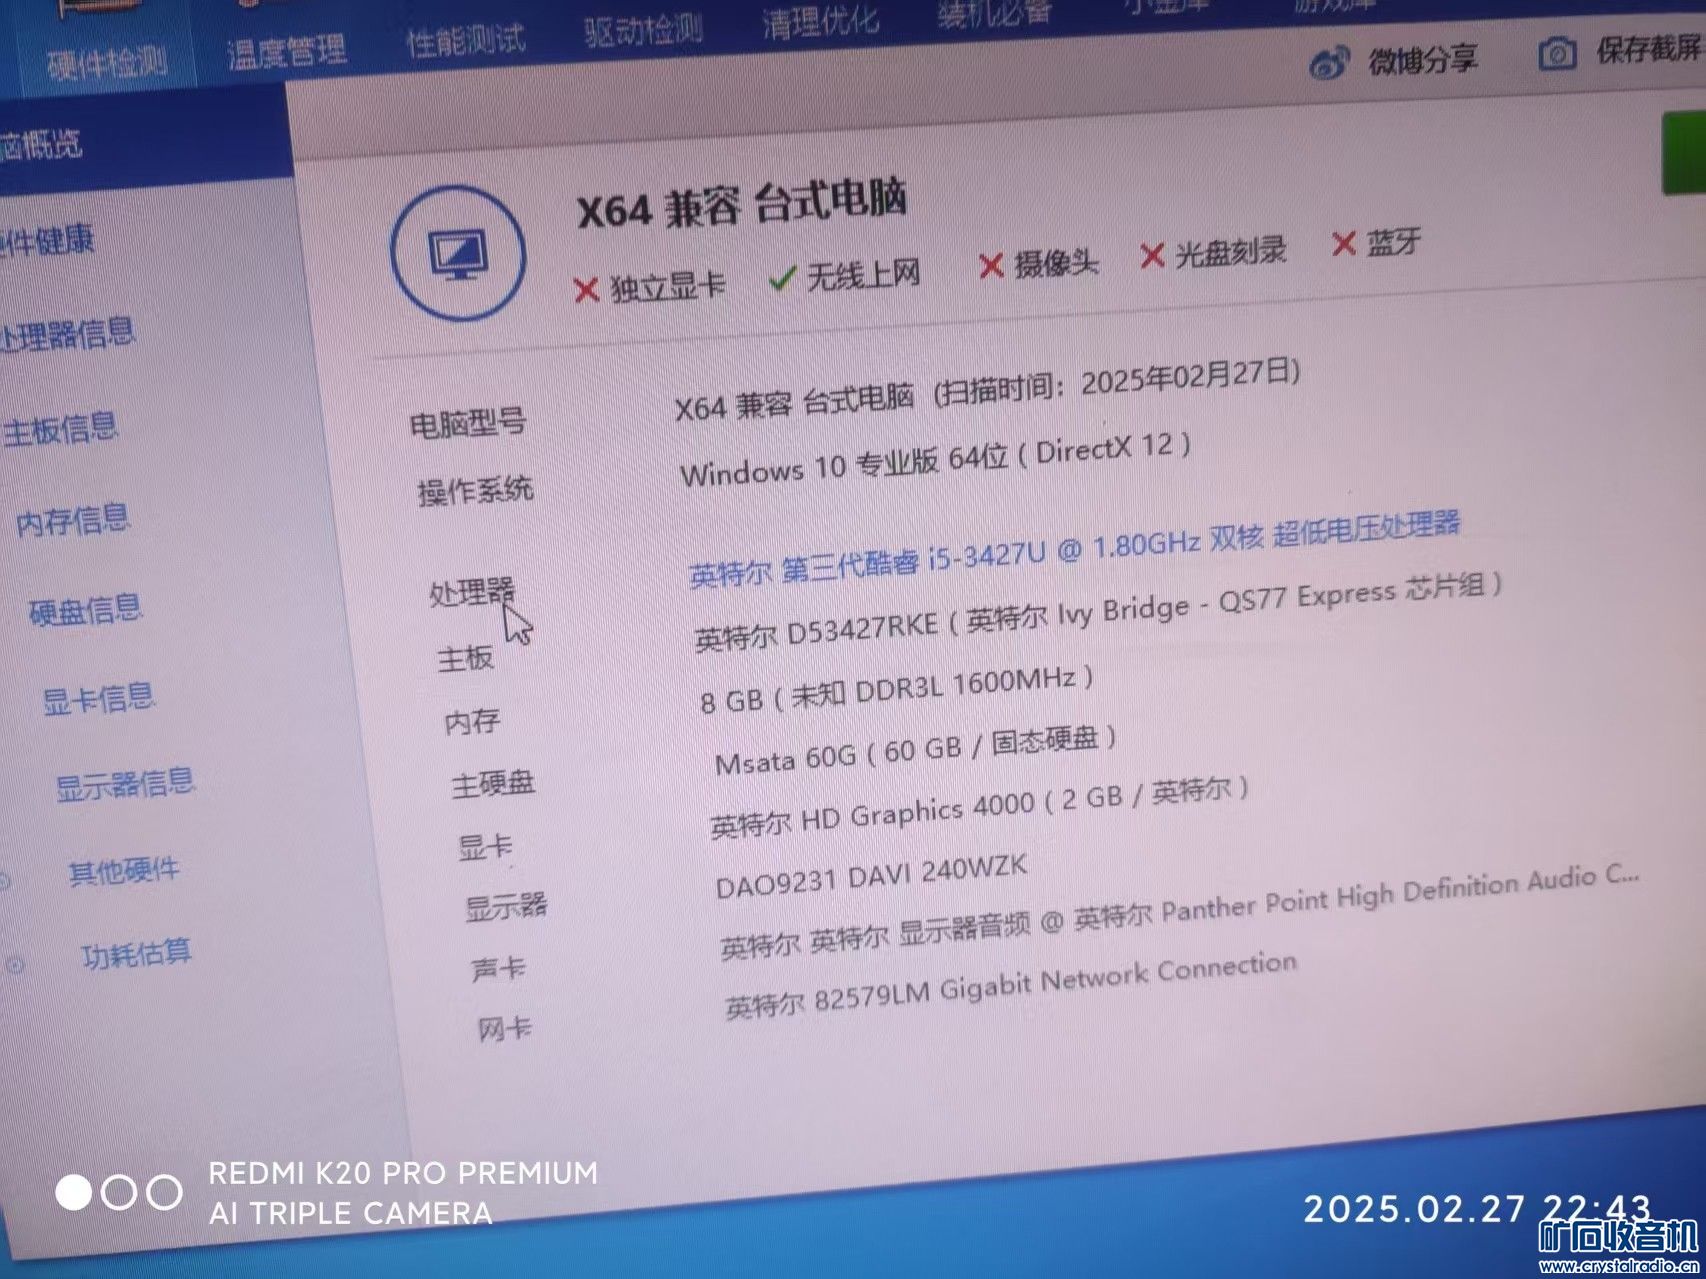The image size is (1706, 1279).
Task: Click the 处理器 label
Action: click(472, 592)
